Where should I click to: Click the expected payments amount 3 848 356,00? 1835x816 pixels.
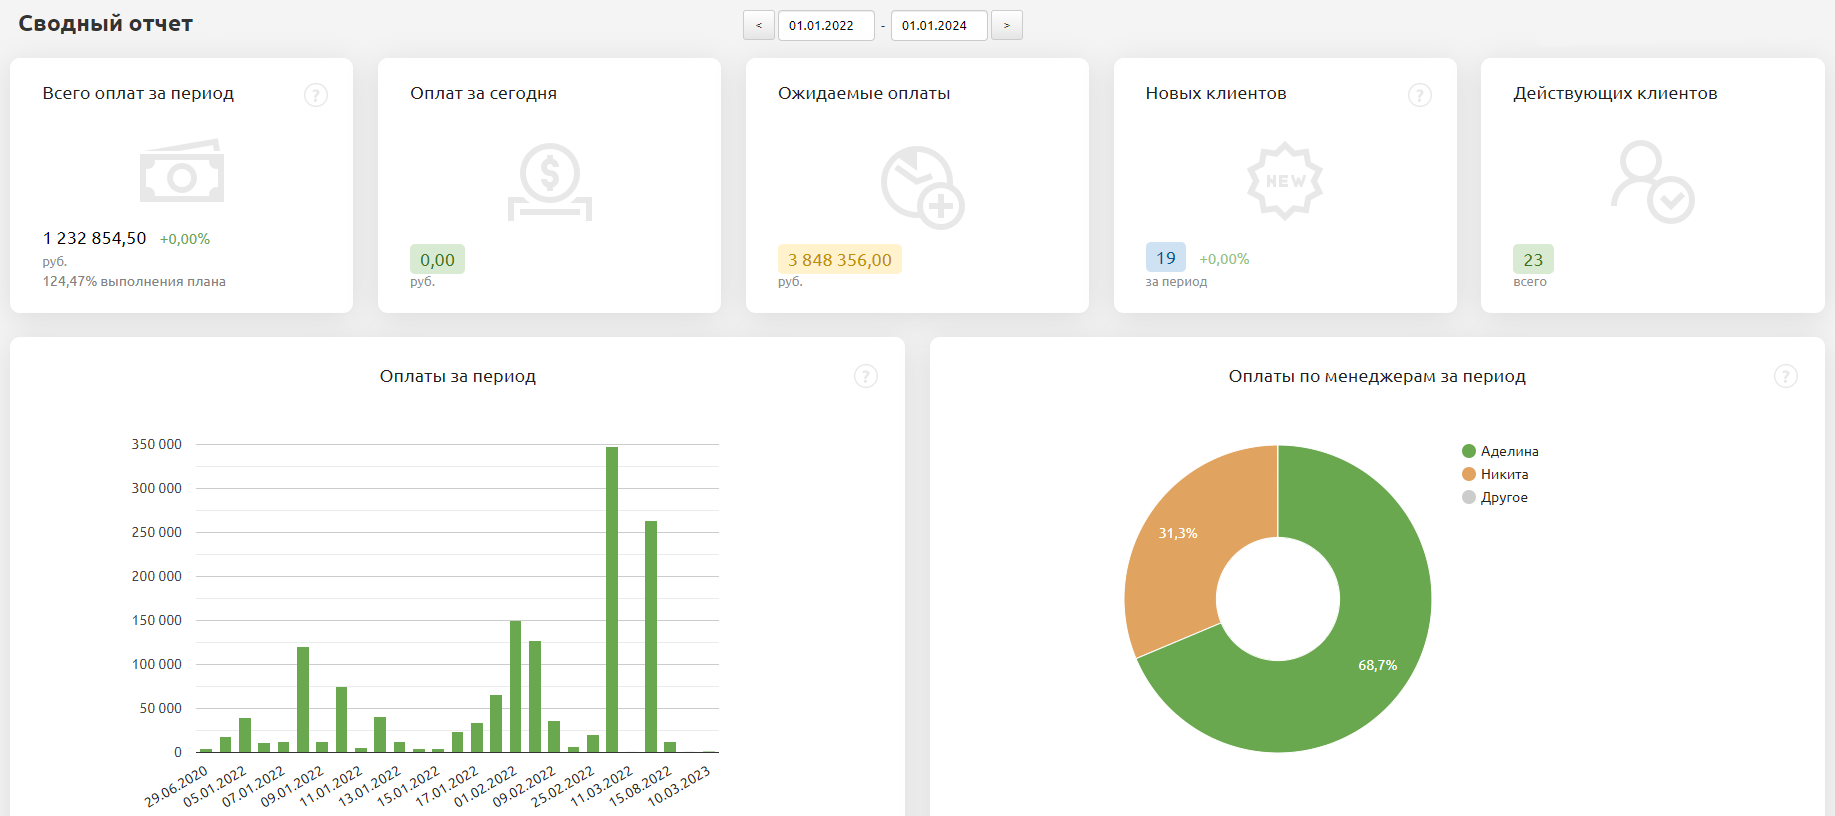click(x=839, y=260)
